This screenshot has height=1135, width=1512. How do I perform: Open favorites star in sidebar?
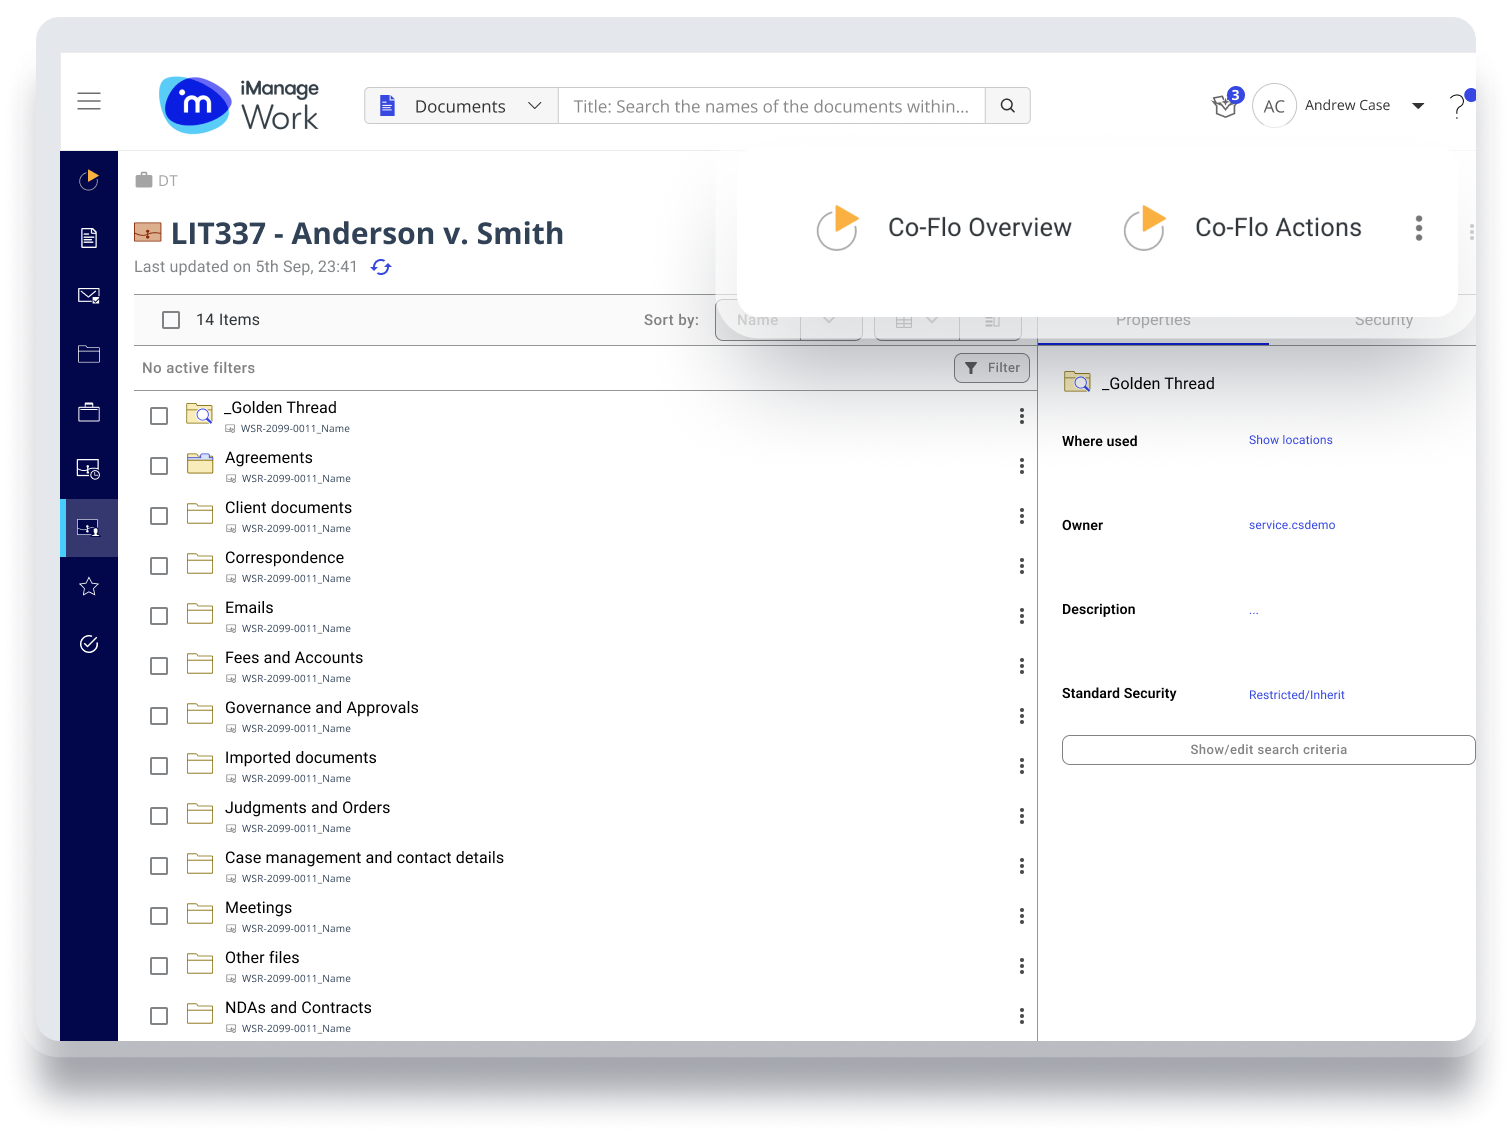89,587
